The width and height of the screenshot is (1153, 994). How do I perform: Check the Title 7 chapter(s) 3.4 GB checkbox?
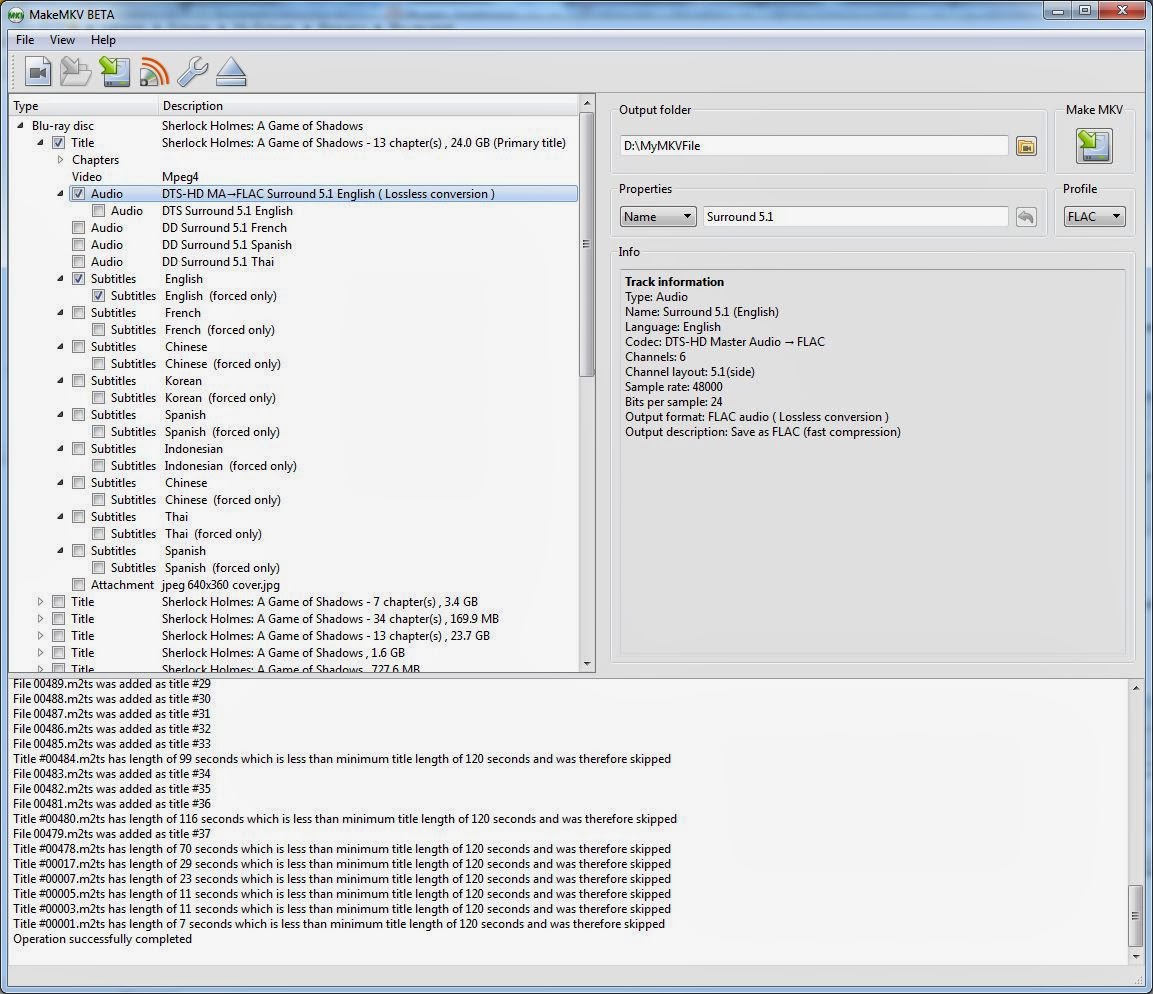pos(58,601)
